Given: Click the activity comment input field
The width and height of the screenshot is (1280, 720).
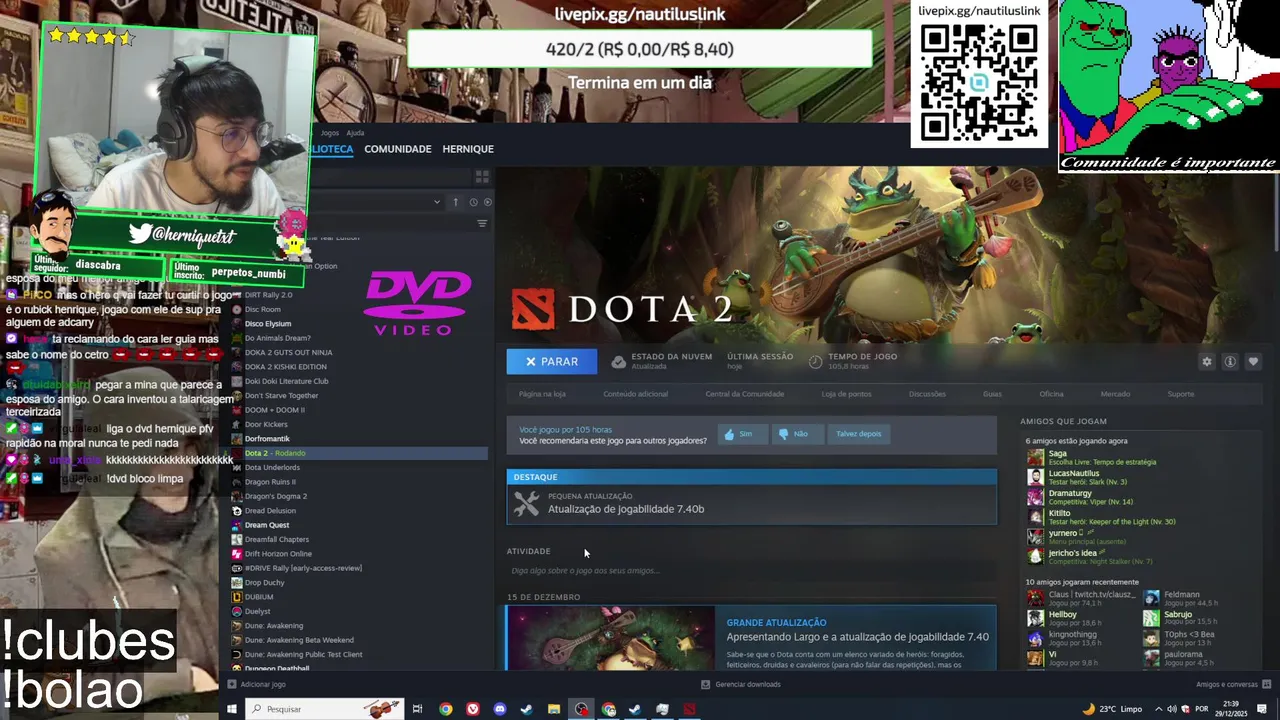Looking at the screenshot, I should (x=752, y=571).
